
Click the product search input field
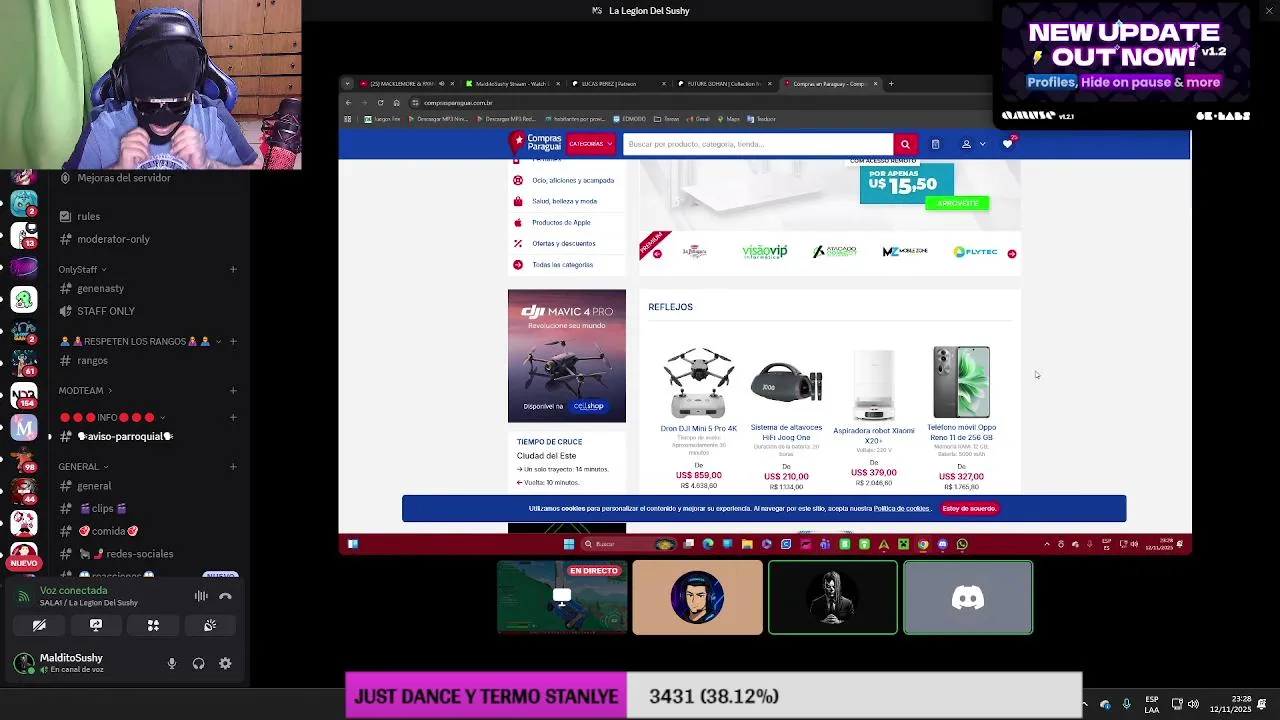tap(757, 144)
